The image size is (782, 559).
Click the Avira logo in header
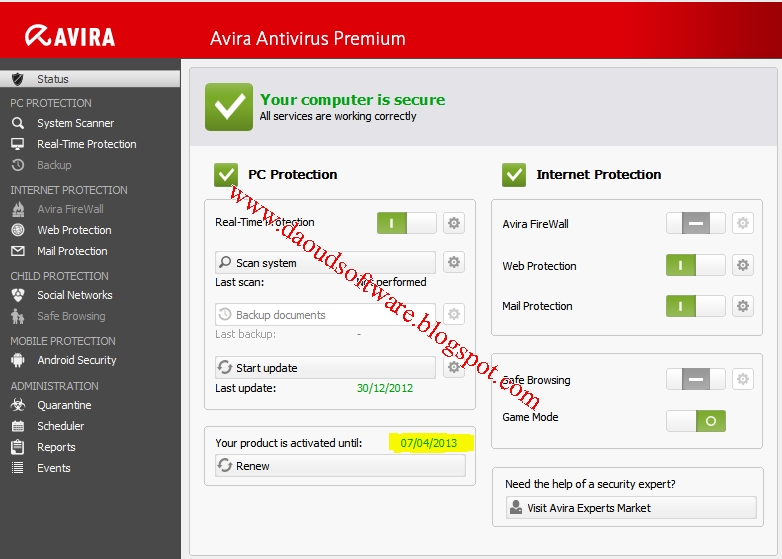[x=70, y=36]
